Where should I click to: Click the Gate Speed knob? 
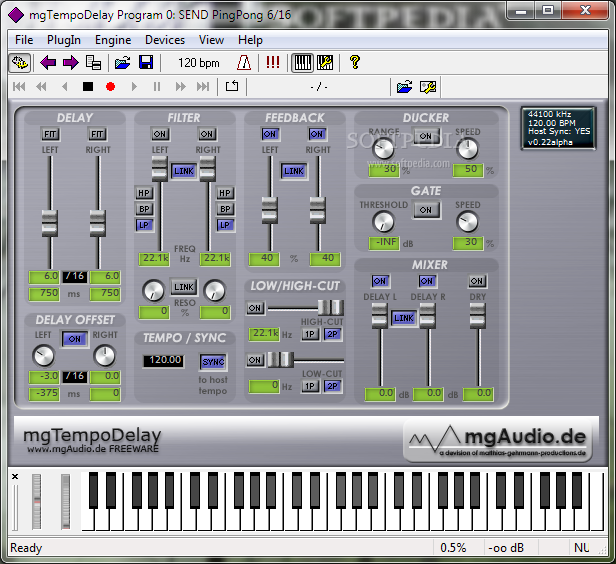point(468,222)
